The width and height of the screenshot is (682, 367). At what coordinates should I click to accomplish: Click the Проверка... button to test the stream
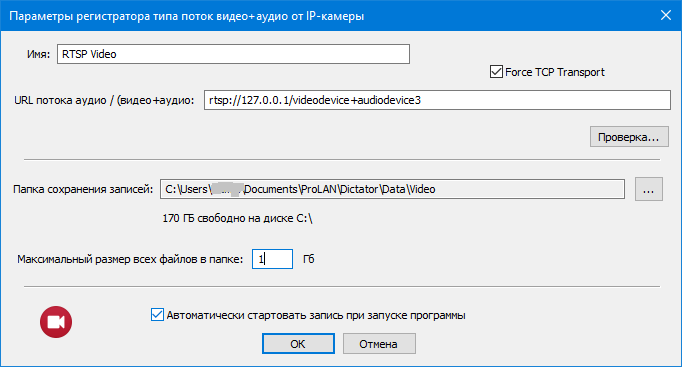point(629,137)
